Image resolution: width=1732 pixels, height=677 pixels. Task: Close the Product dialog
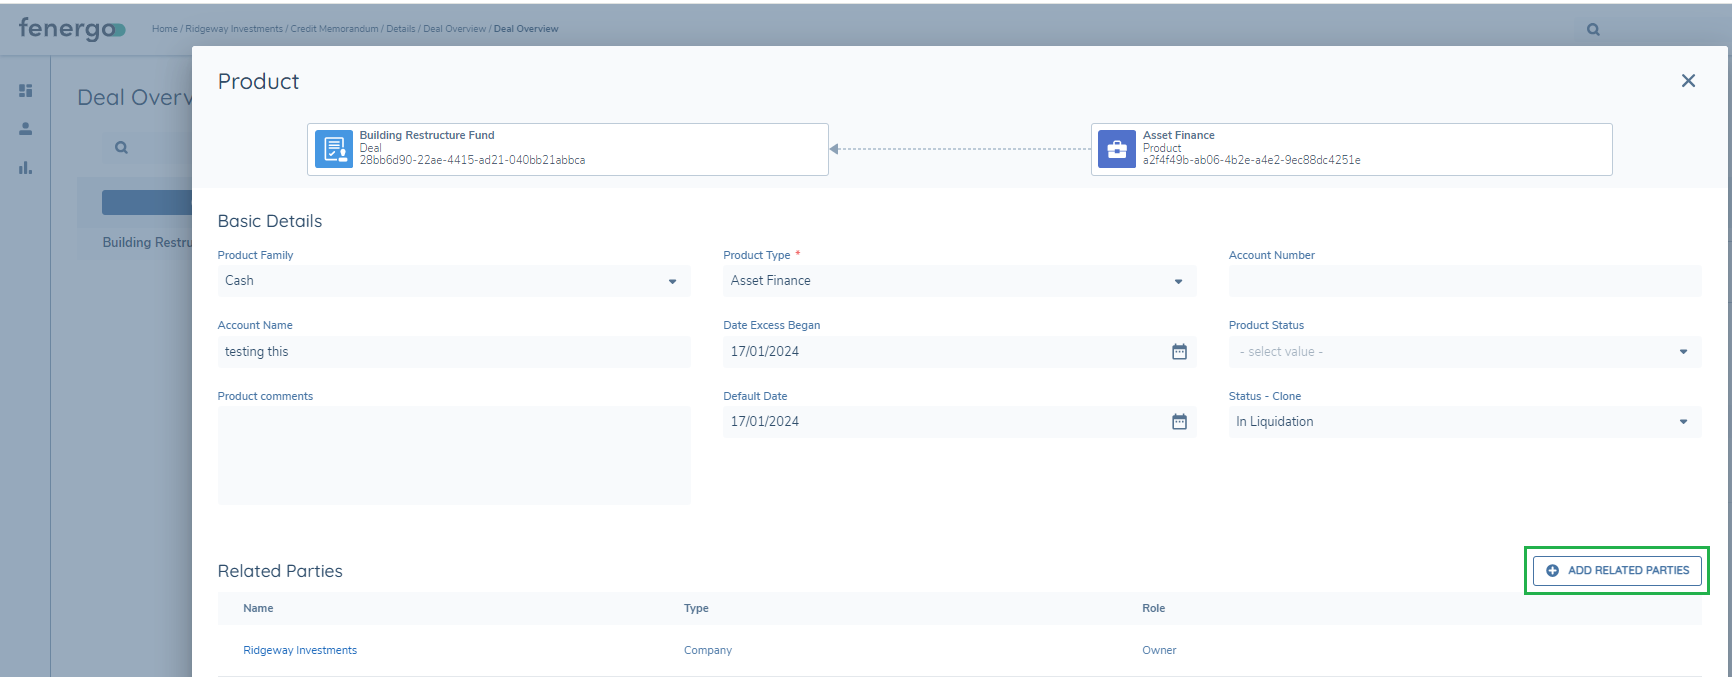tap(1688, 81)
